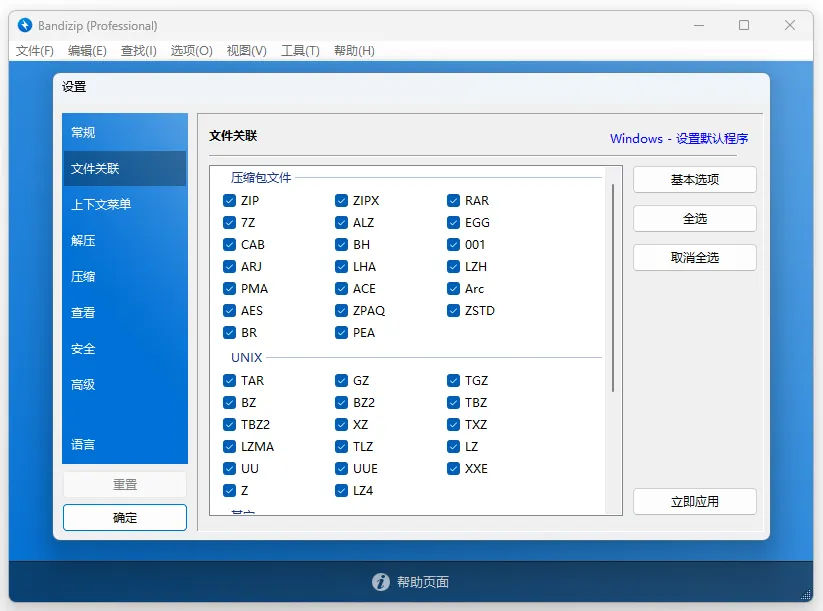Toggle the ACE checkbox
Viewport: 823px width, 611px height.
341,289
